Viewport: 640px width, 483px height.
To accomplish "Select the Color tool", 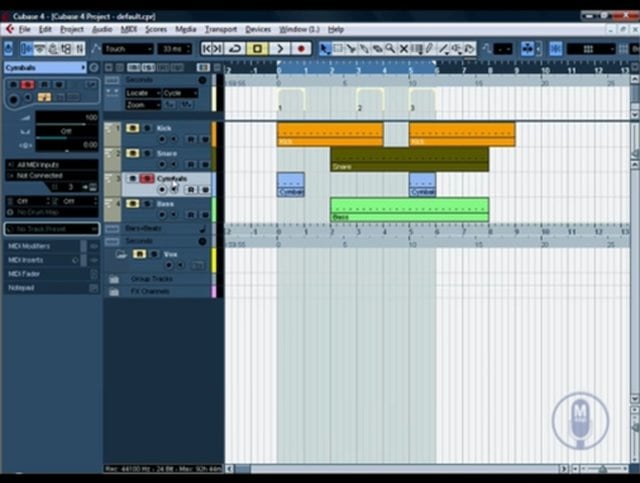I will tap(470, 49).
